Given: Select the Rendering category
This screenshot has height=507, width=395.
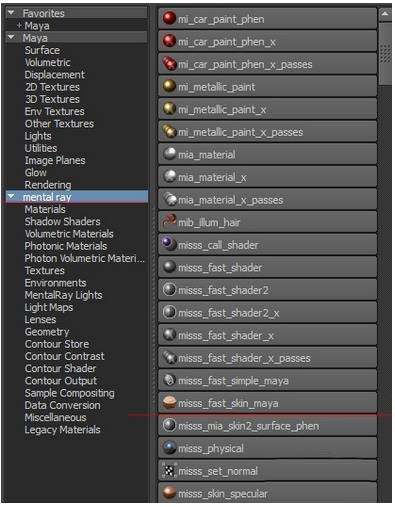Looking at the screenshot, I should [48, 185].
